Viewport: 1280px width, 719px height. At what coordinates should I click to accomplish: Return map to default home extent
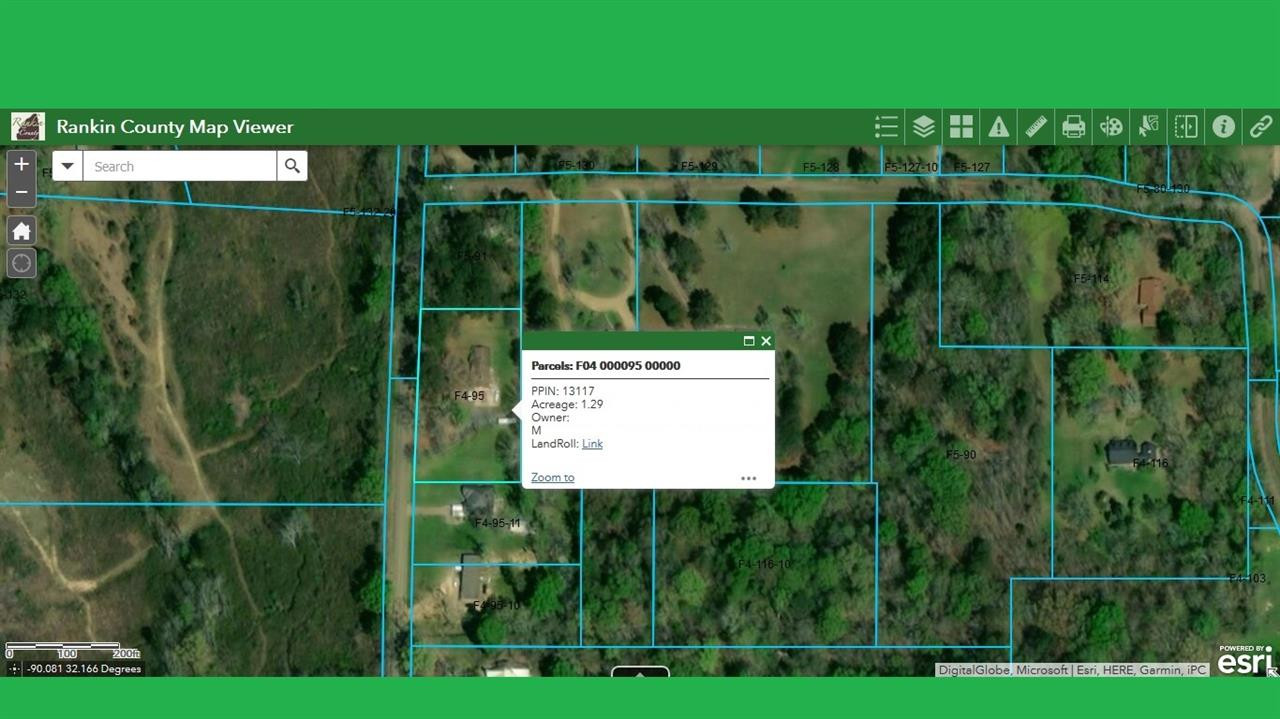(21, 231)
